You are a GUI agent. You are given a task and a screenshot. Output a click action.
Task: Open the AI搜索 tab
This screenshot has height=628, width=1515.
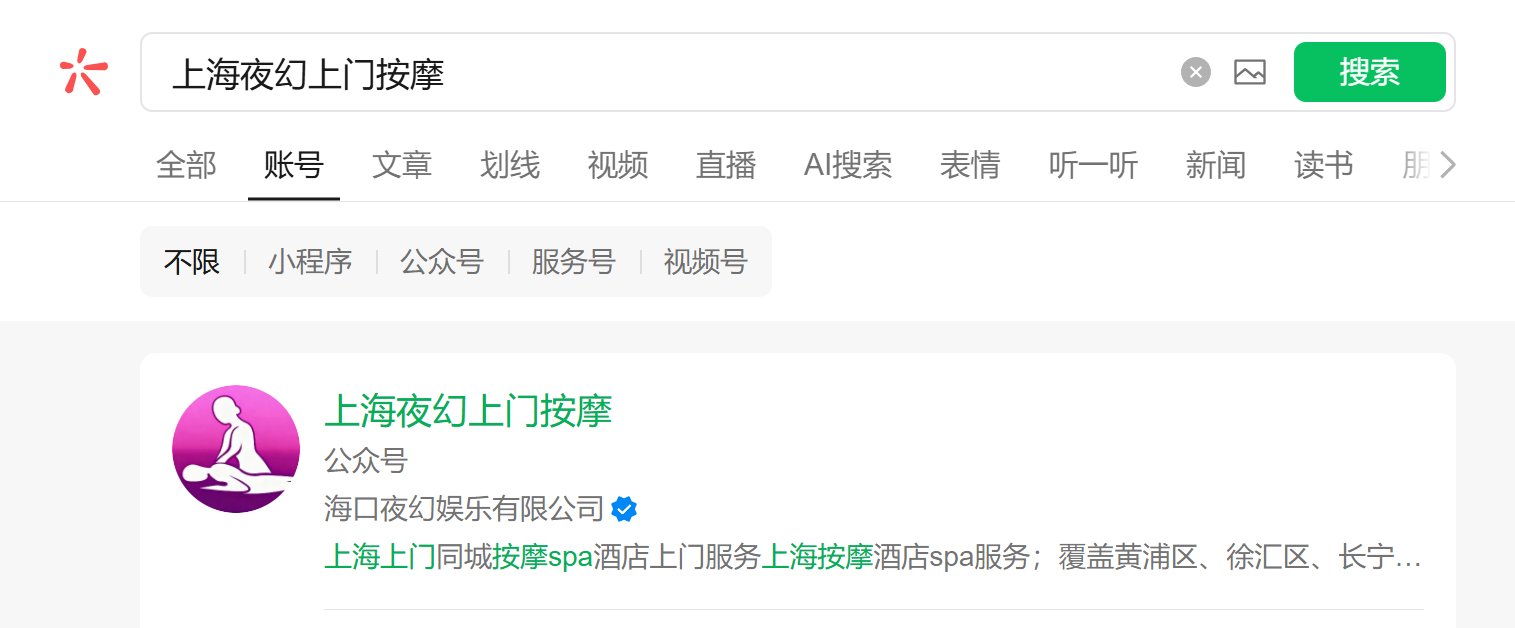coord(848,165)
